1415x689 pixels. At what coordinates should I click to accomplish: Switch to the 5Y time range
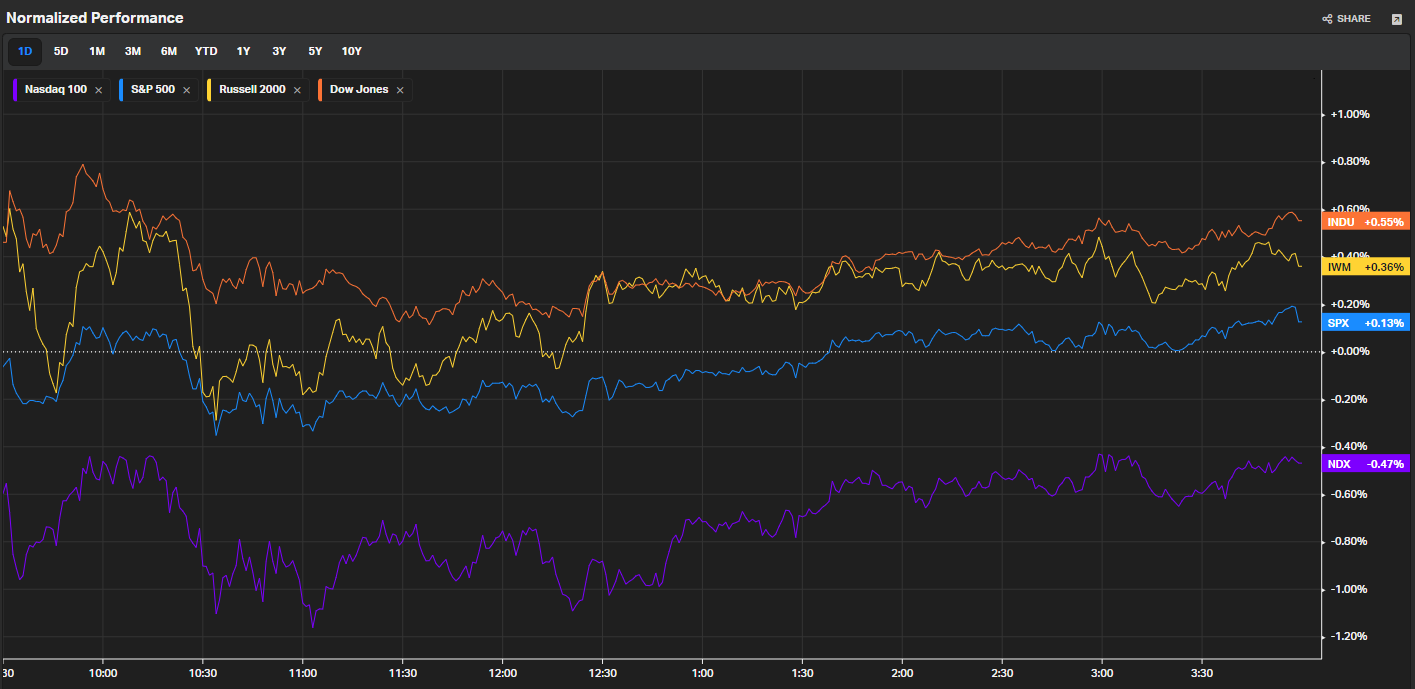coord(315,51)
